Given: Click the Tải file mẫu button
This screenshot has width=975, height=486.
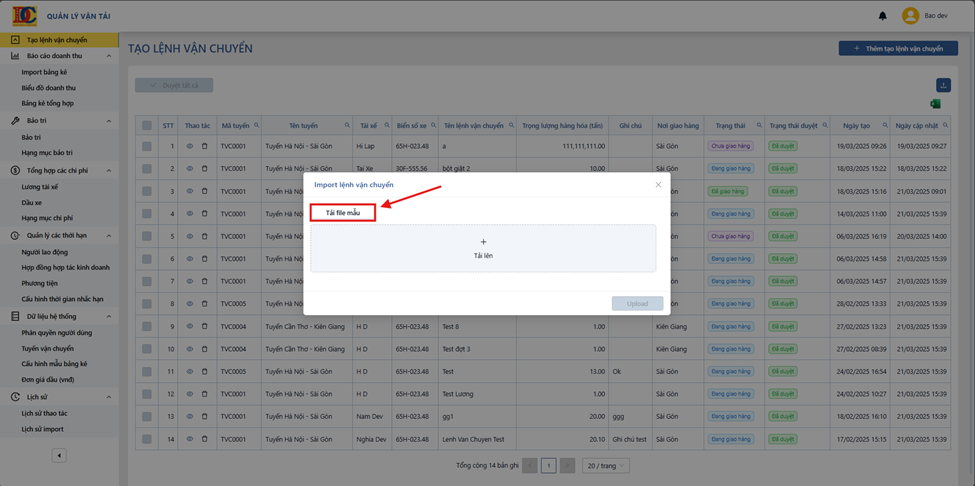Looking at the screenshot, I should tap(343, 213).
